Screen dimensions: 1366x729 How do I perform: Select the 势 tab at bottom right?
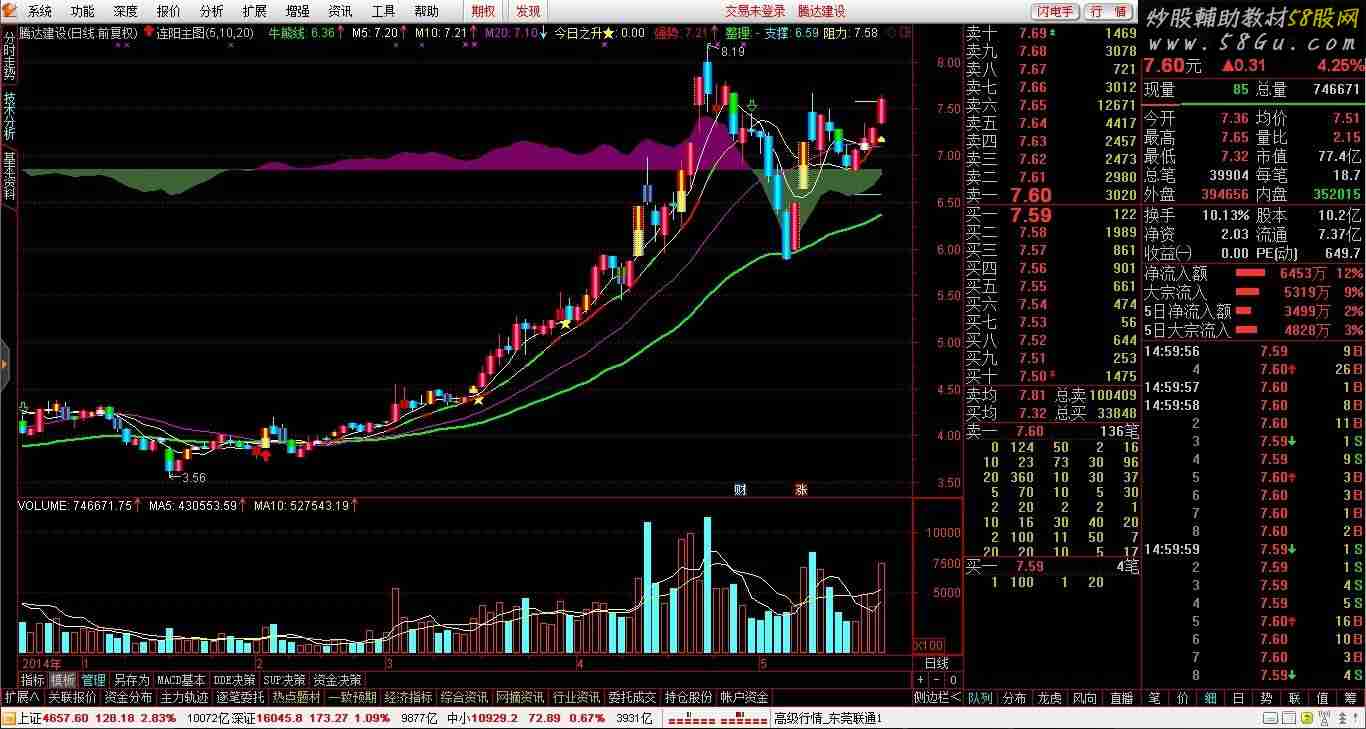click(1267, 698)
